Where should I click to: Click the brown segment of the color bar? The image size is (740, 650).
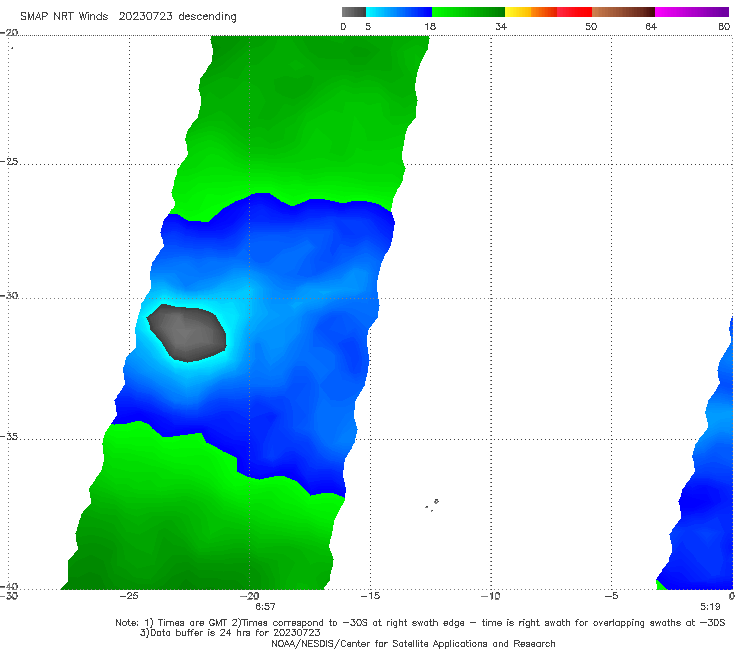click(x=623, y=12)
